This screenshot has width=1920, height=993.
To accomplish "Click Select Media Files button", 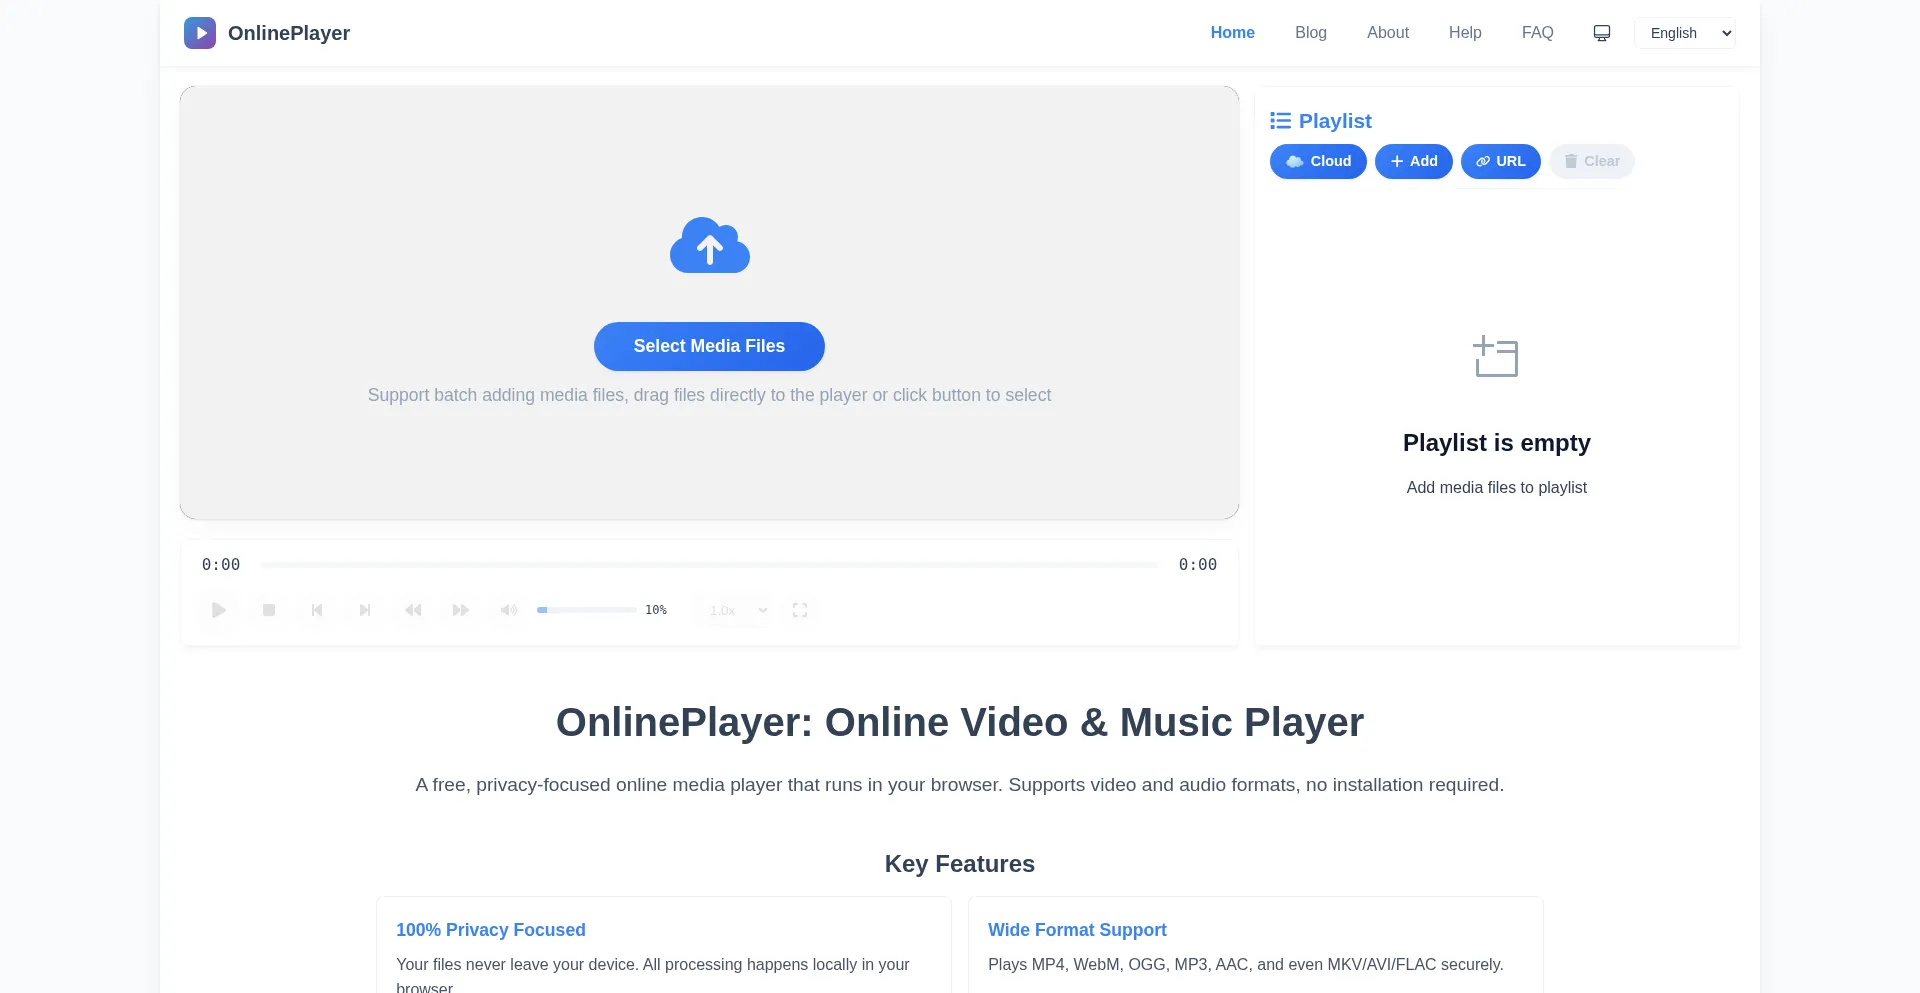I will point(709,346).
